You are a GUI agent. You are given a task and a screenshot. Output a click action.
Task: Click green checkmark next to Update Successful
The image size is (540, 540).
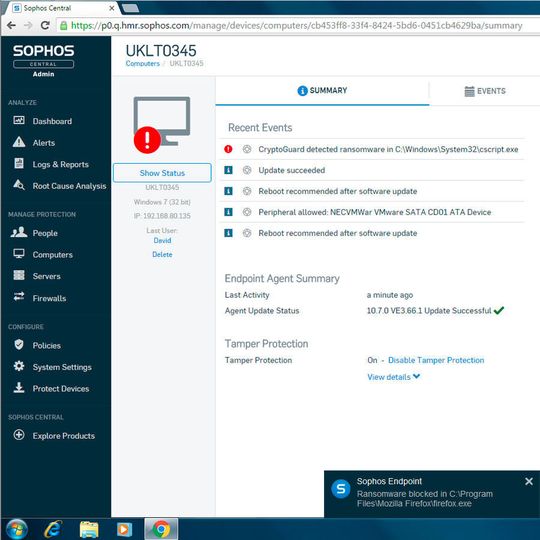tap(499, 310)
